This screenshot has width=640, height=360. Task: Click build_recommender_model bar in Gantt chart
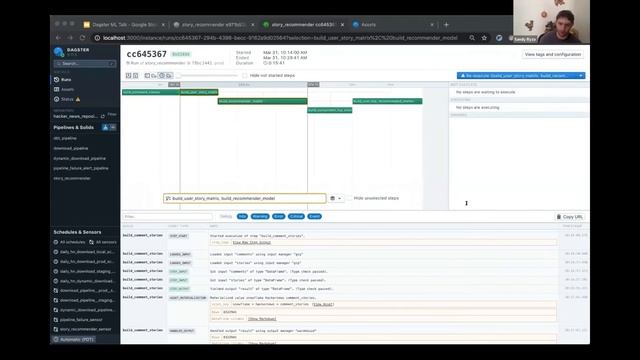(262, 101)
